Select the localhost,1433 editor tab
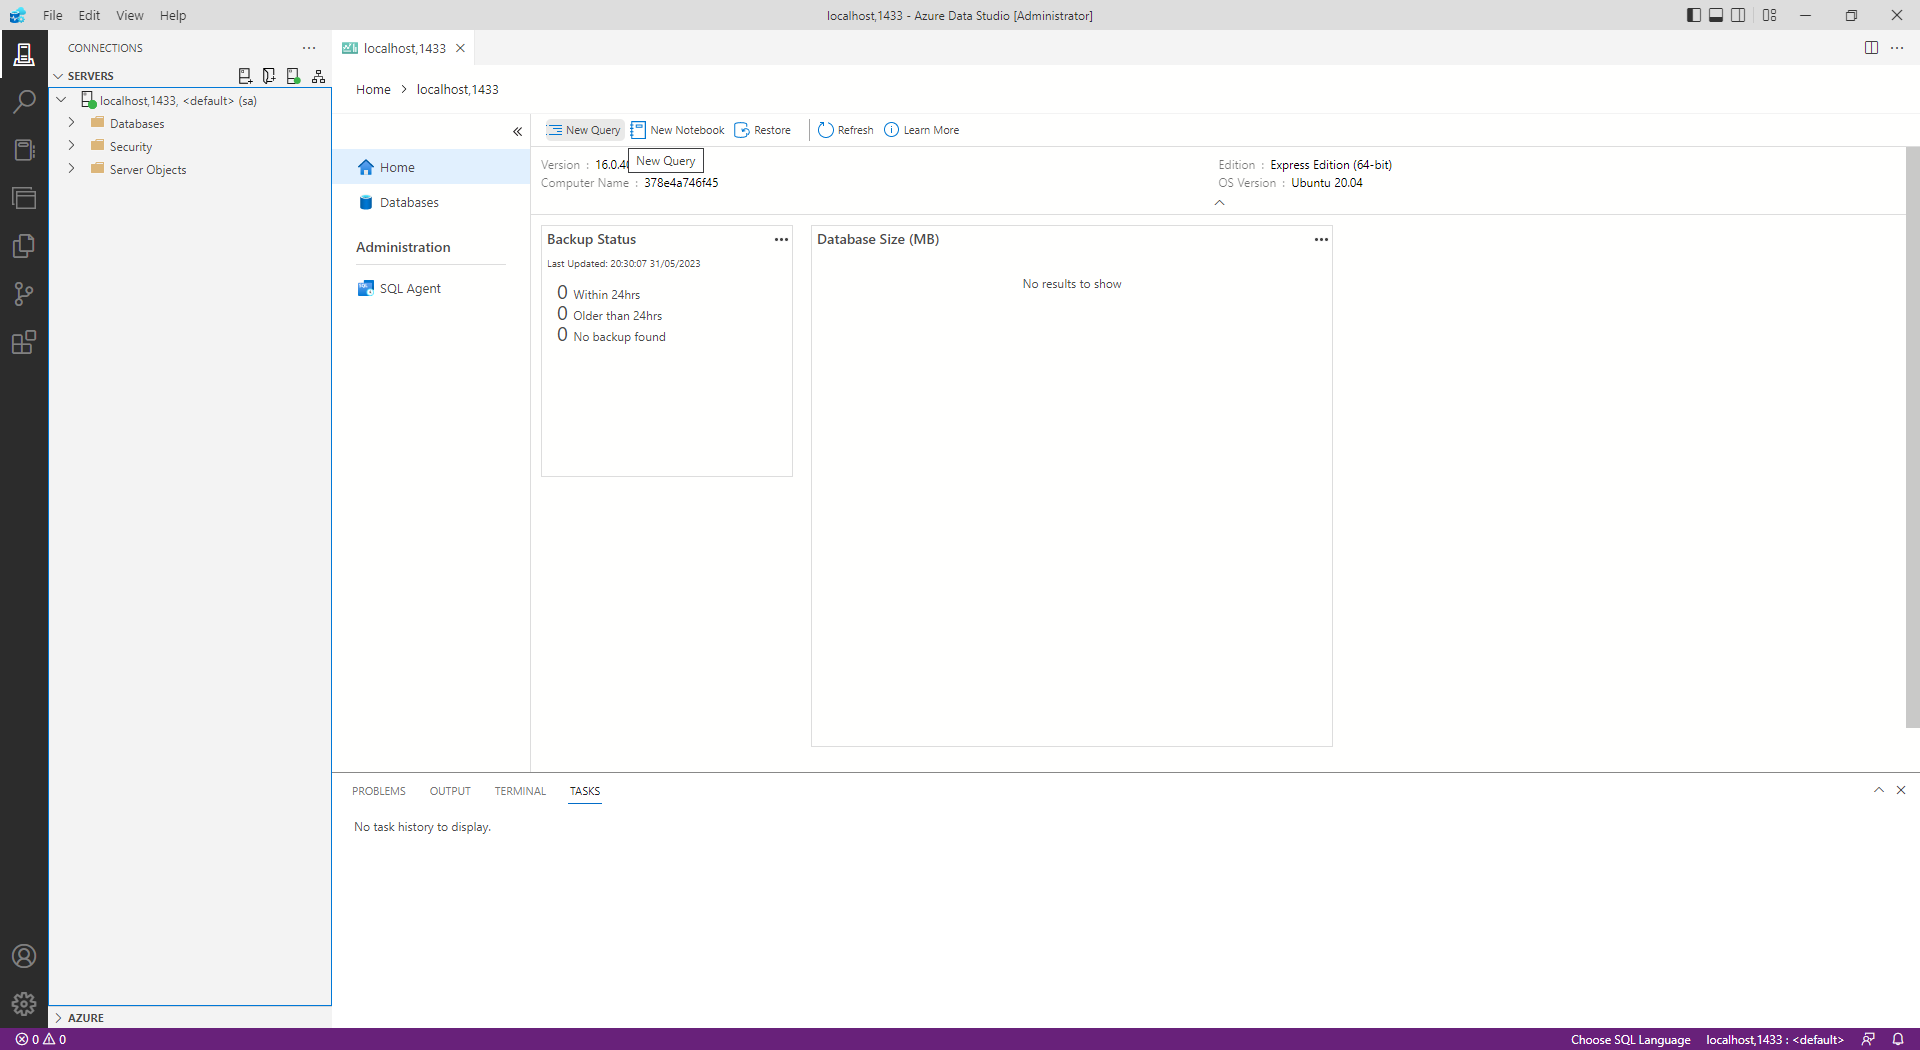 pyautogui.click(x=403, y=48)
